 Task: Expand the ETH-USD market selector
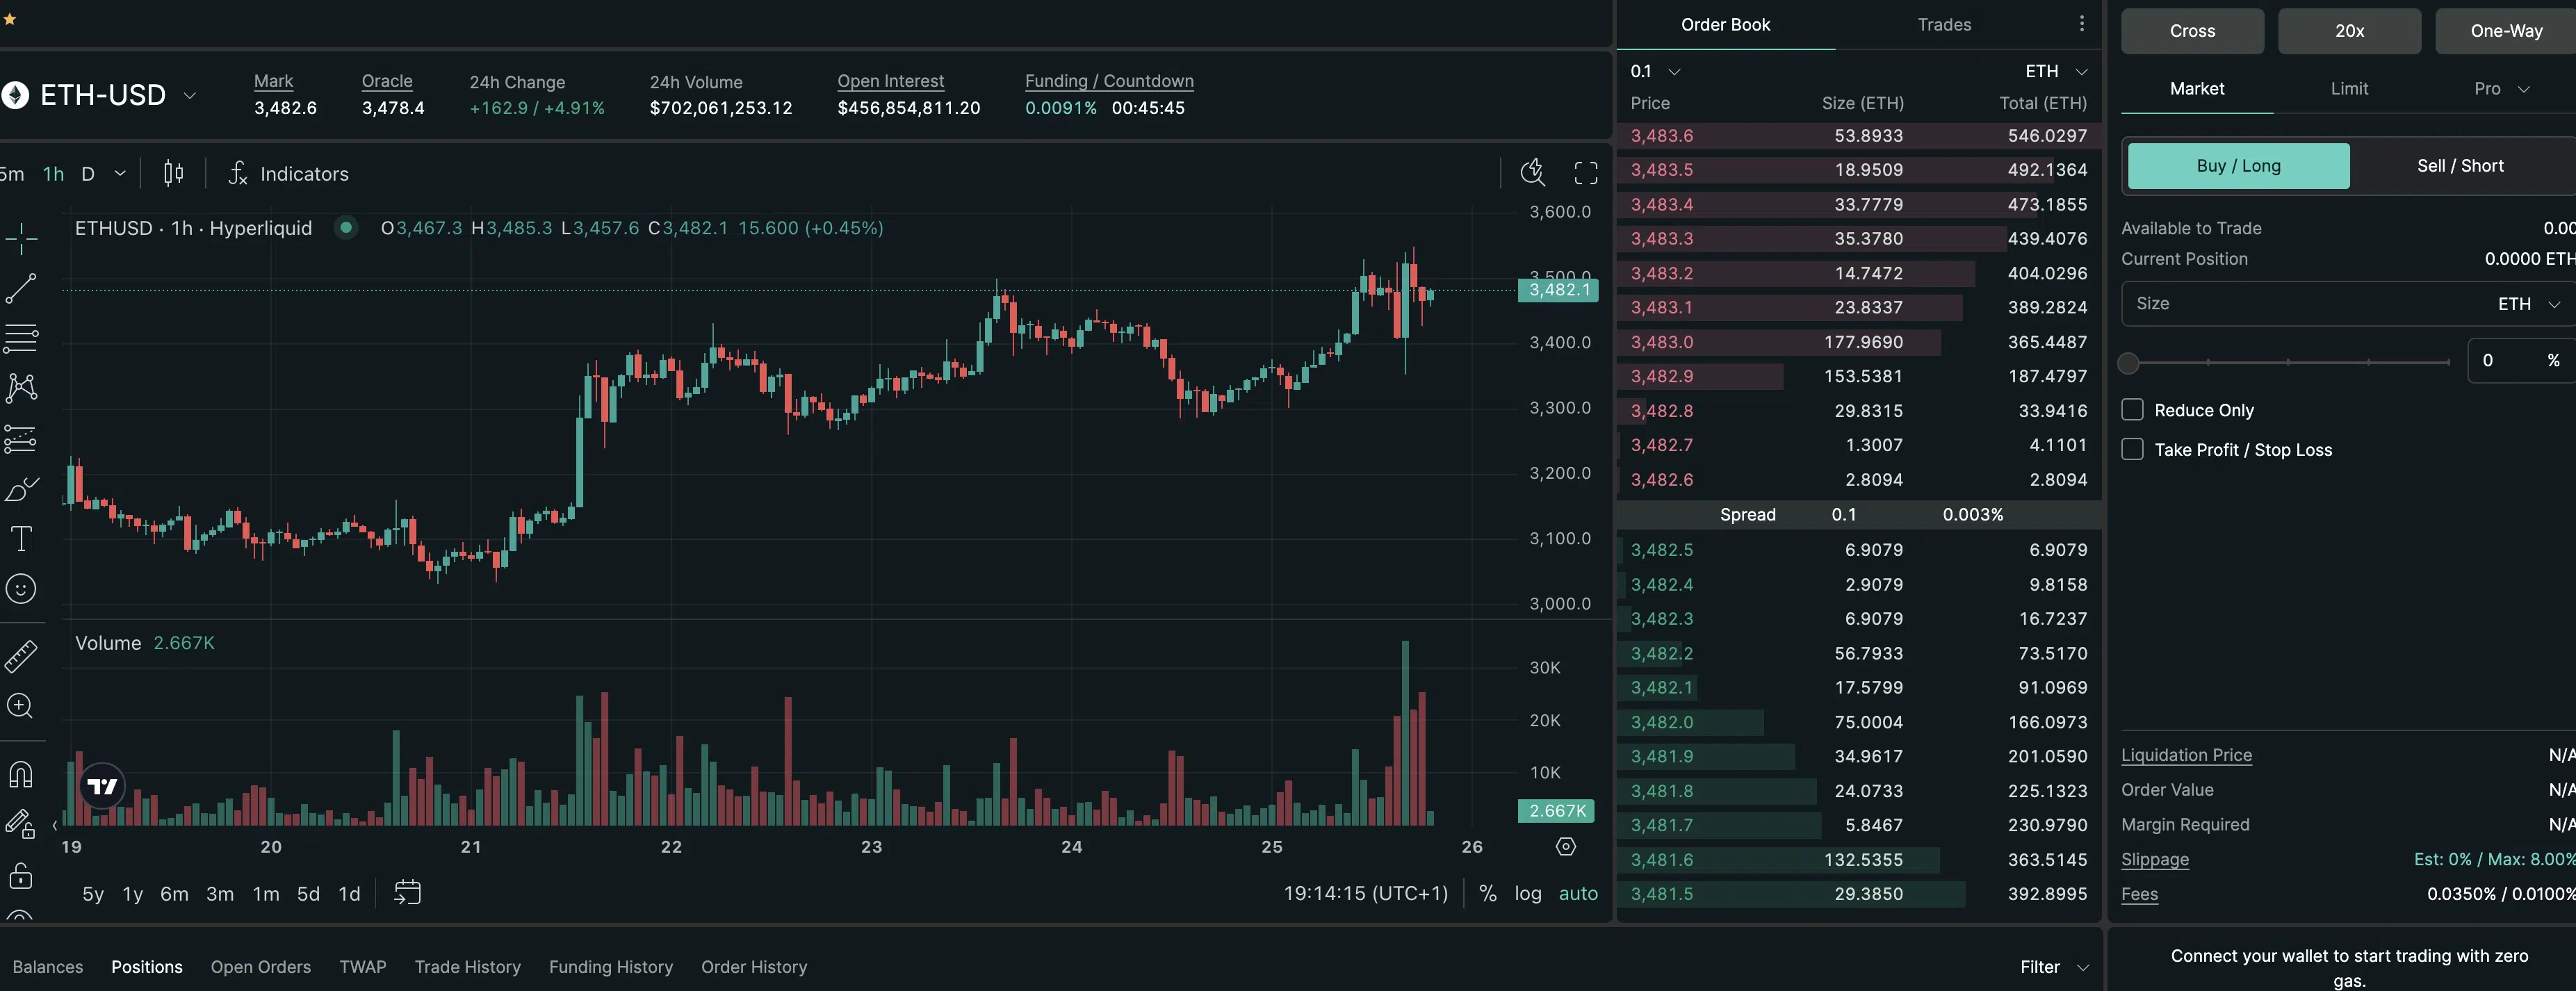pyautogui.click(x=189, y=96)
